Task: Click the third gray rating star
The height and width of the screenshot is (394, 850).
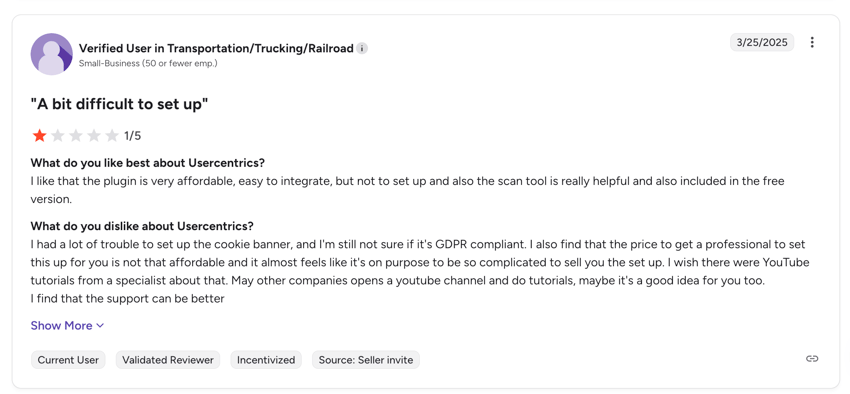Action: point(75,135)
